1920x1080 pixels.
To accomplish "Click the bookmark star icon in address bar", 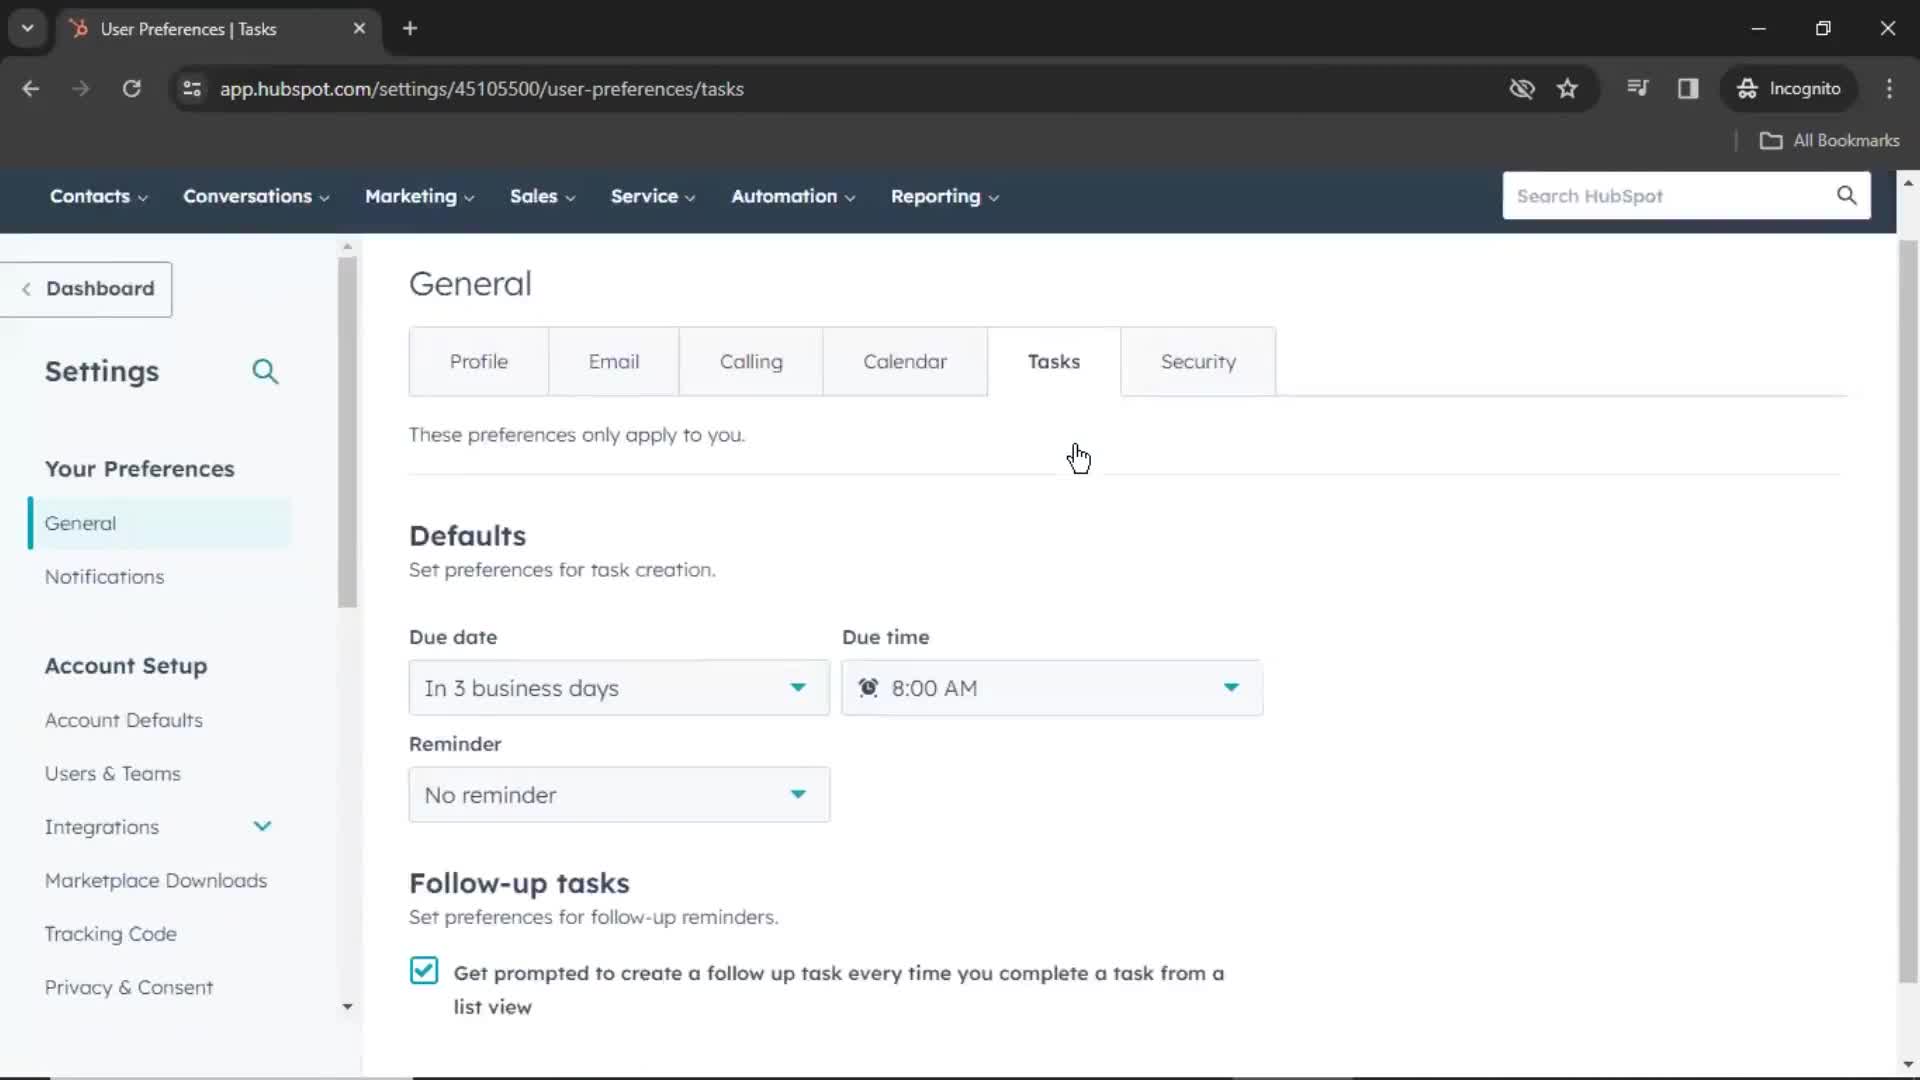I will click(x=1567, y=88).
